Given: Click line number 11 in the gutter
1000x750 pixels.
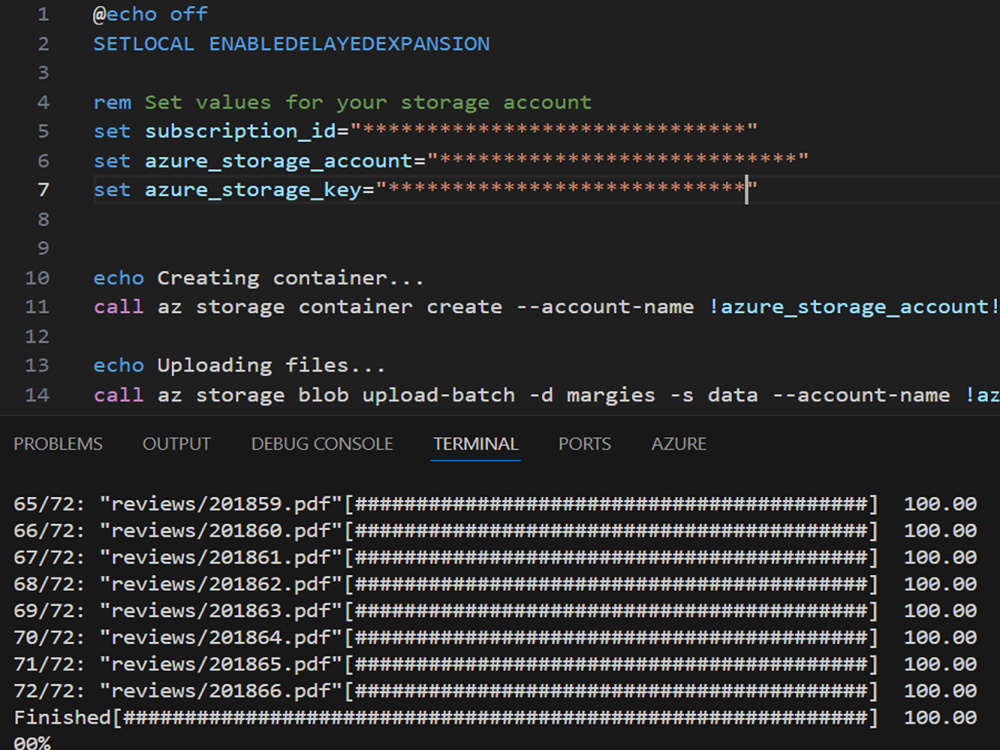Looking at the screenshot, I should [x=37, y=307].
